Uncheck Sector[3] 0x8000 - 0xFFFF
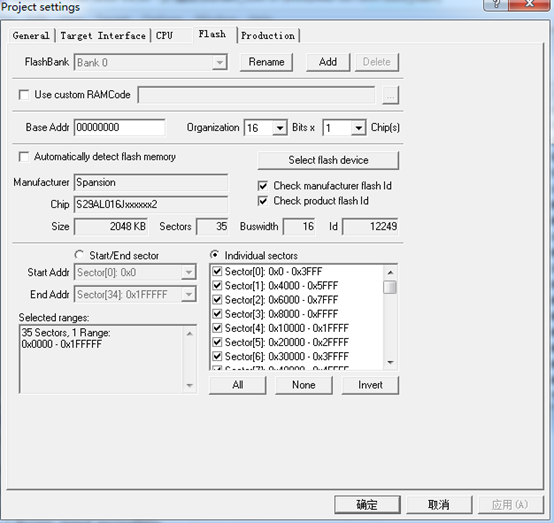The image size is (554, 523). [217, 314]
